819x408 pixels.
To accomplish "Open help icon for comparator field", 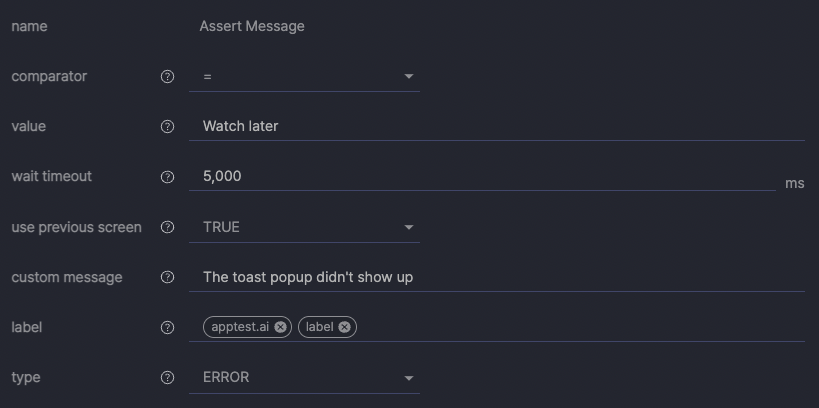I will 167,77.
